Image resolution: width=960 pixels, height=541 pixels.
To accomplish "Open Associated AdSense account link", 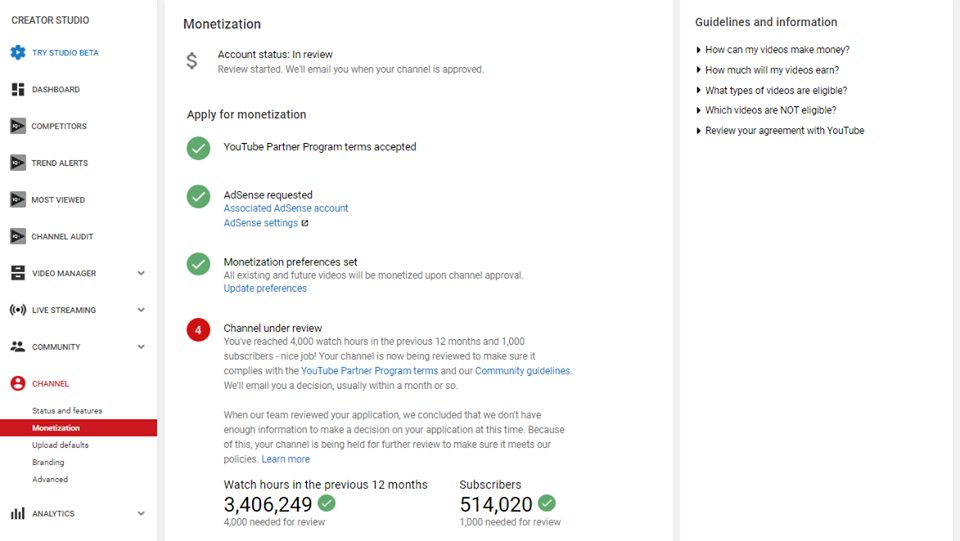I will (285, 208).
